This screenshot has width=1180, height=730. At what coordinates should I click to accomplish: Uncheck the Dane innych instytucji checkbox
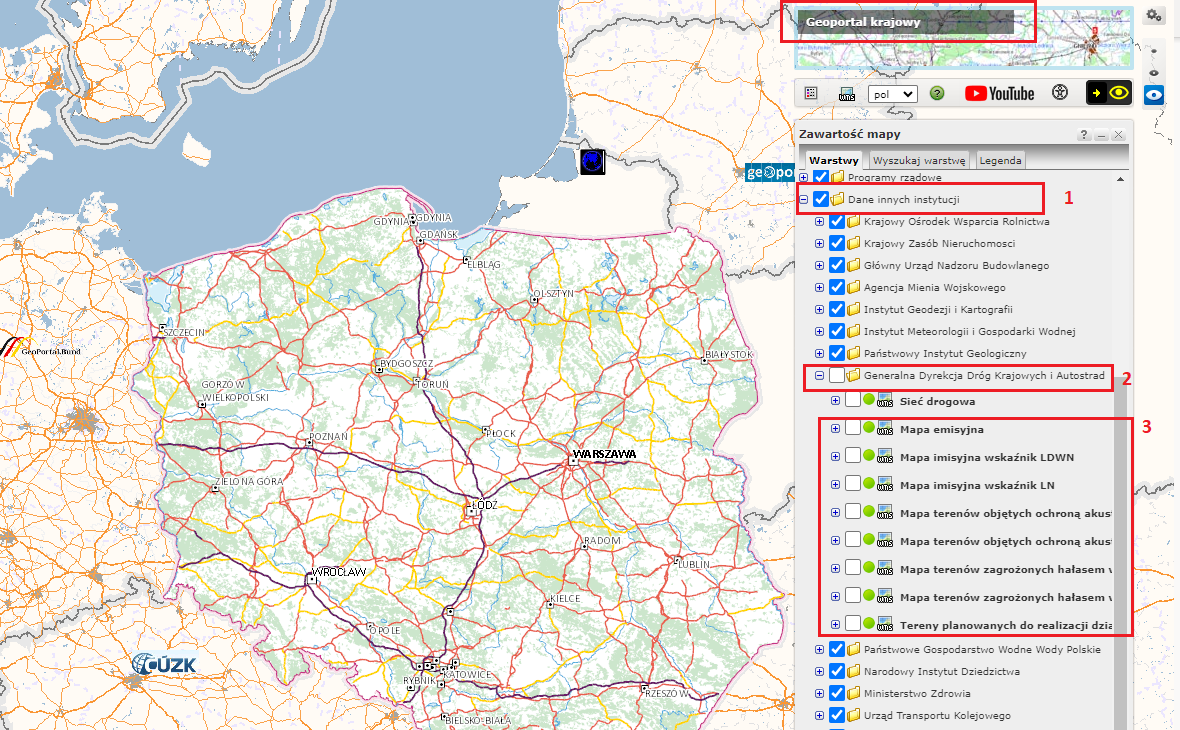821,199
